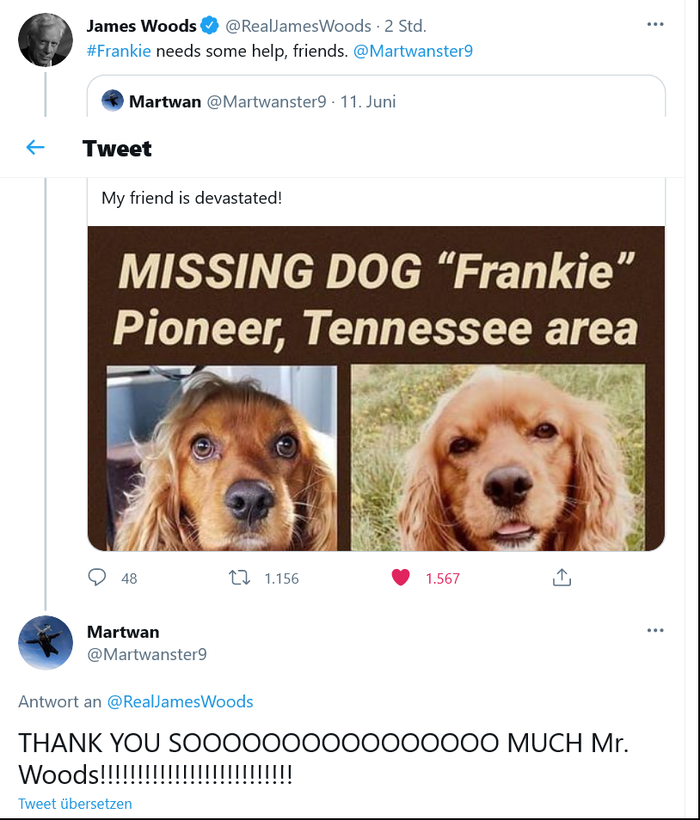Click the retweet icon
The height and width of the screenshot is (820, 700).
(x=239, y=577)
